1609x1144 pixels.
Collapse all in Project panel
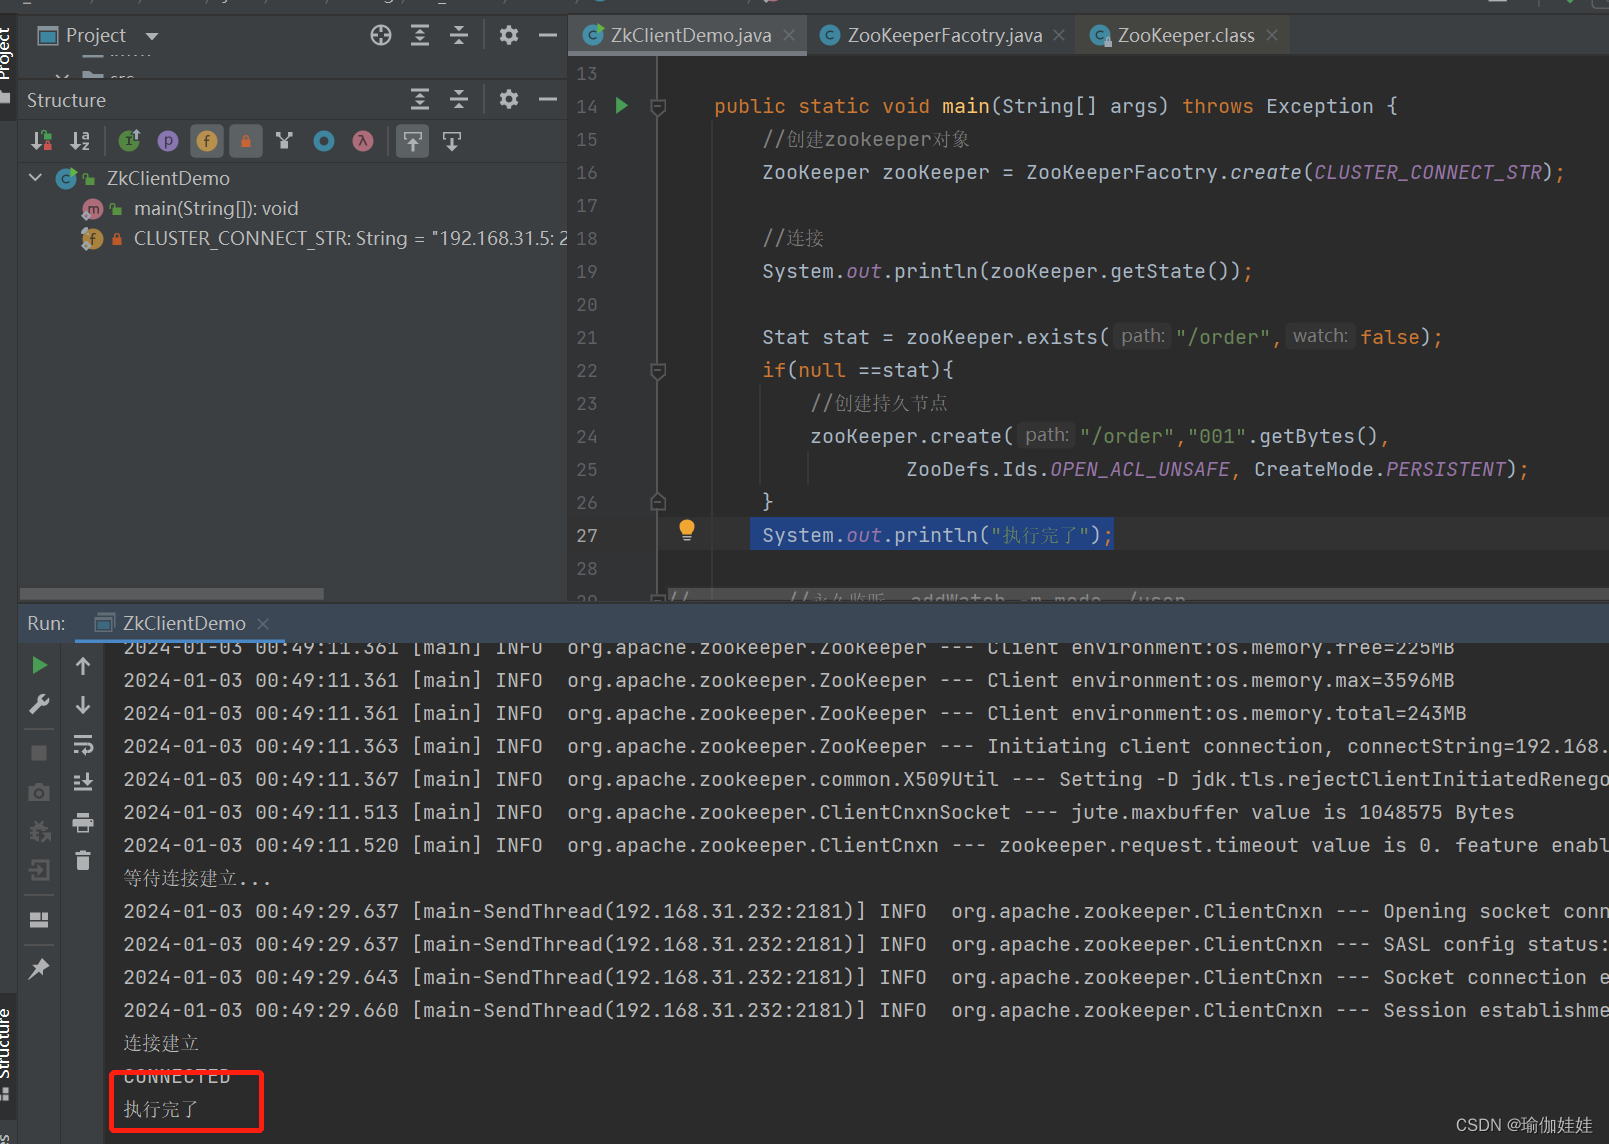(459, 36)
